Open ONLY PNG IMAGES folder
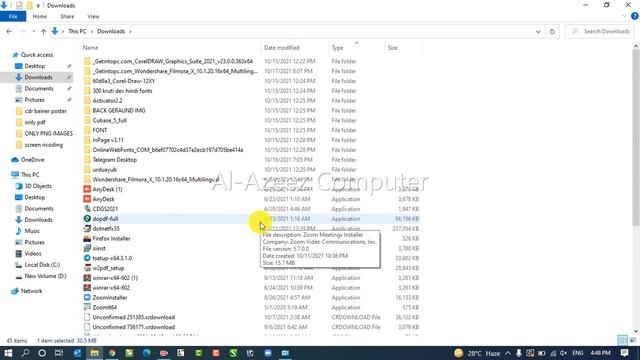 (48, 133)
